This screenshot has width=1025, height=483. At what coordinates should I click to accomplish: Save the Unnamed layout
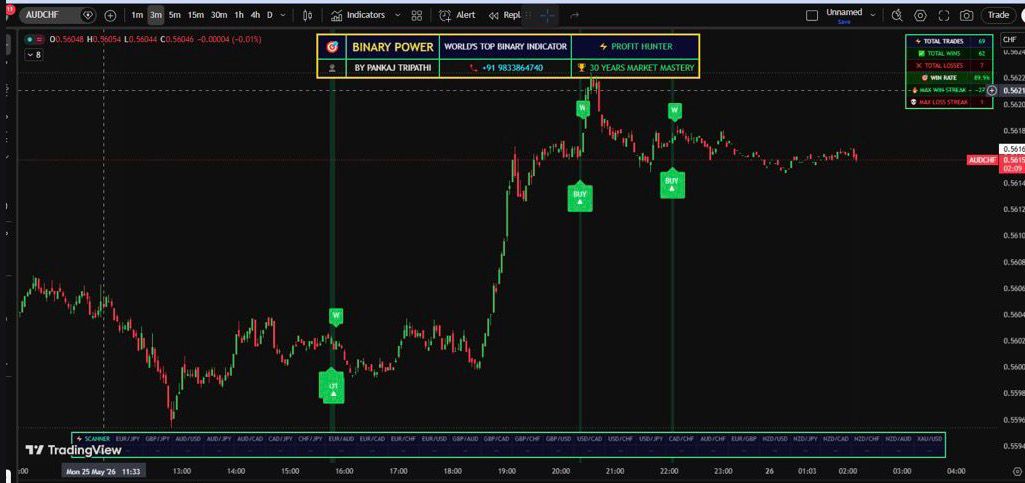pyautogui.click(x=844, y=22)
